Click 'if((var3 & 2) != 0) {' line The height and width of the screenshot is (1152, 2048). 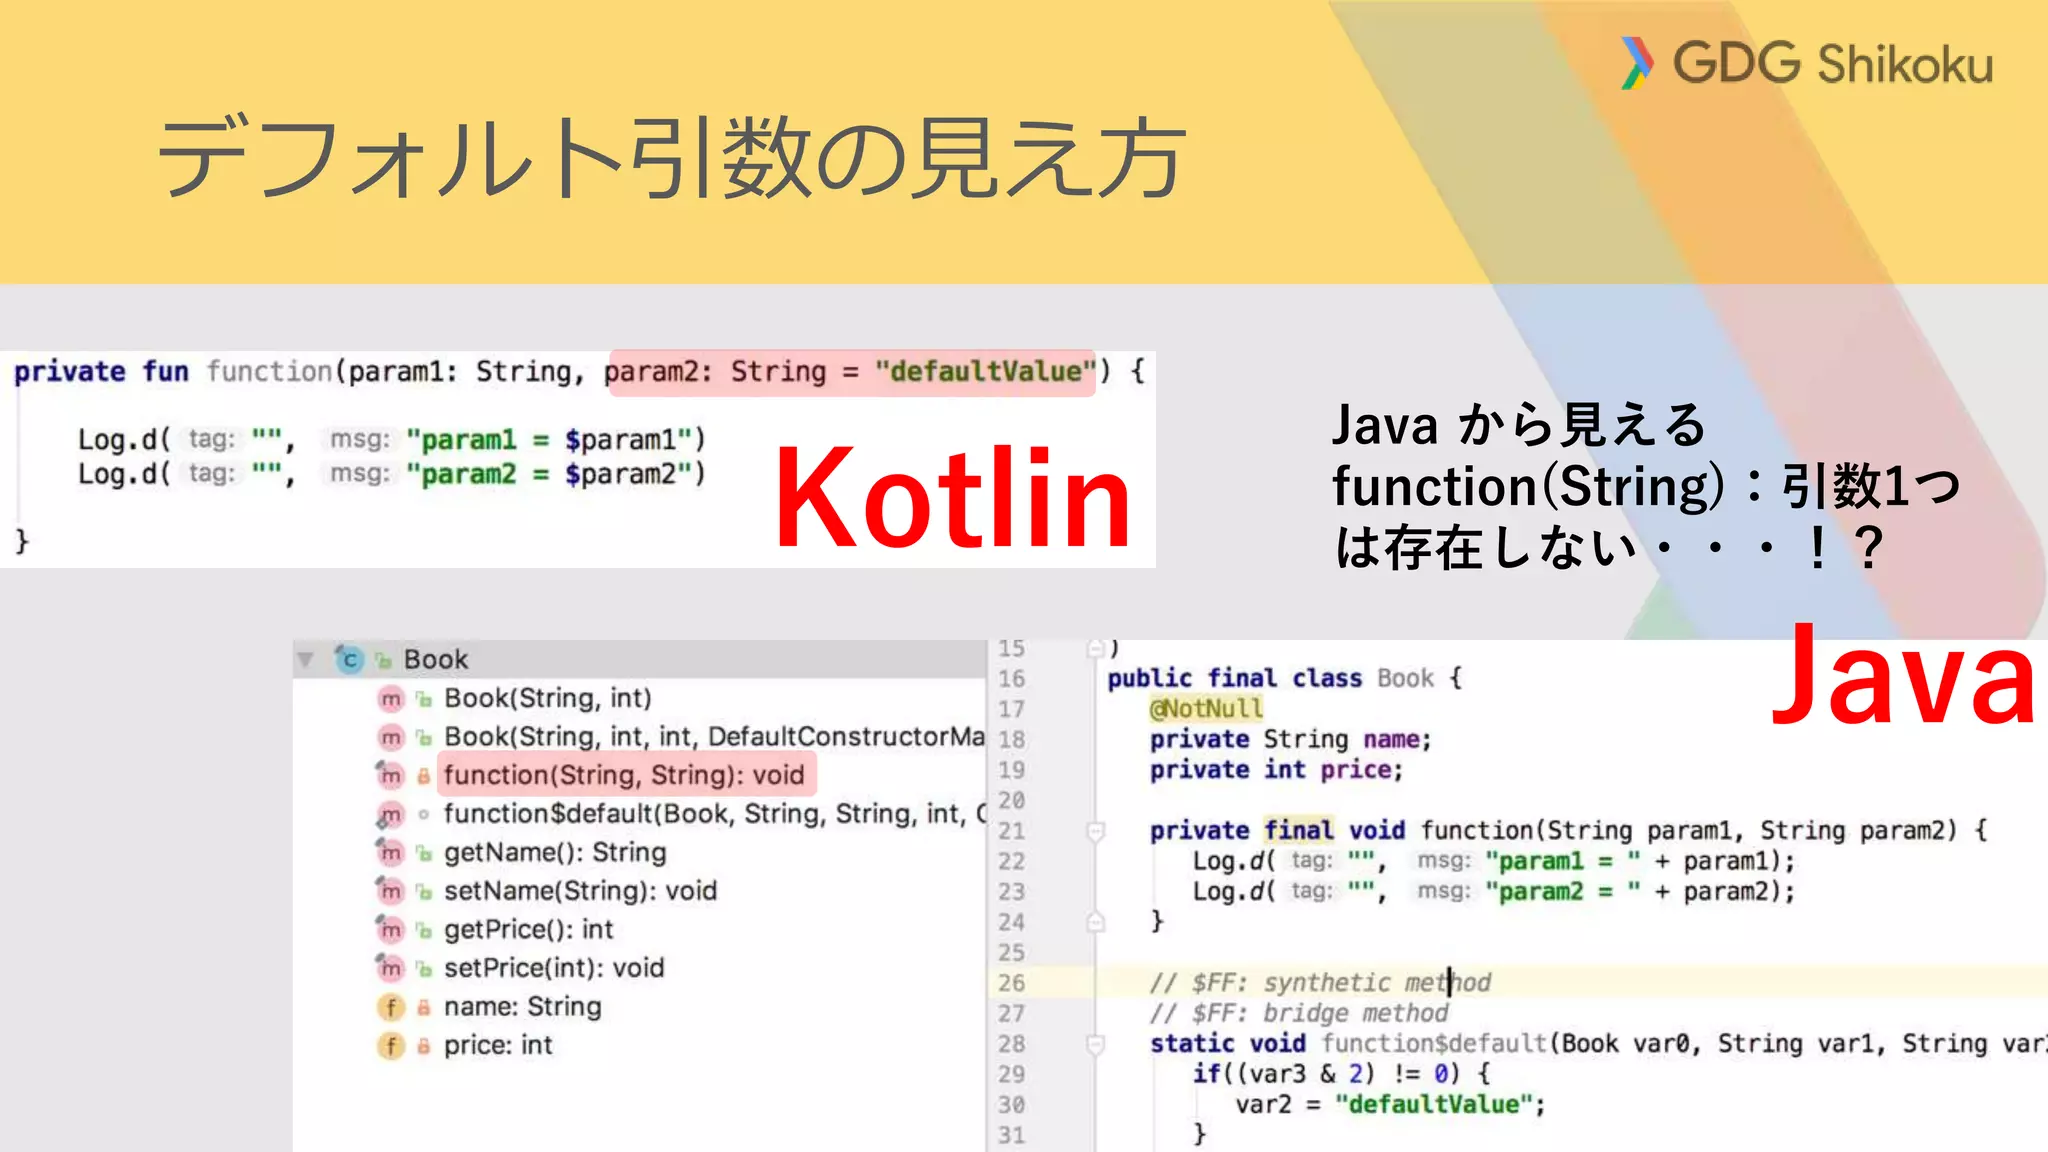click(1341, 1074)
